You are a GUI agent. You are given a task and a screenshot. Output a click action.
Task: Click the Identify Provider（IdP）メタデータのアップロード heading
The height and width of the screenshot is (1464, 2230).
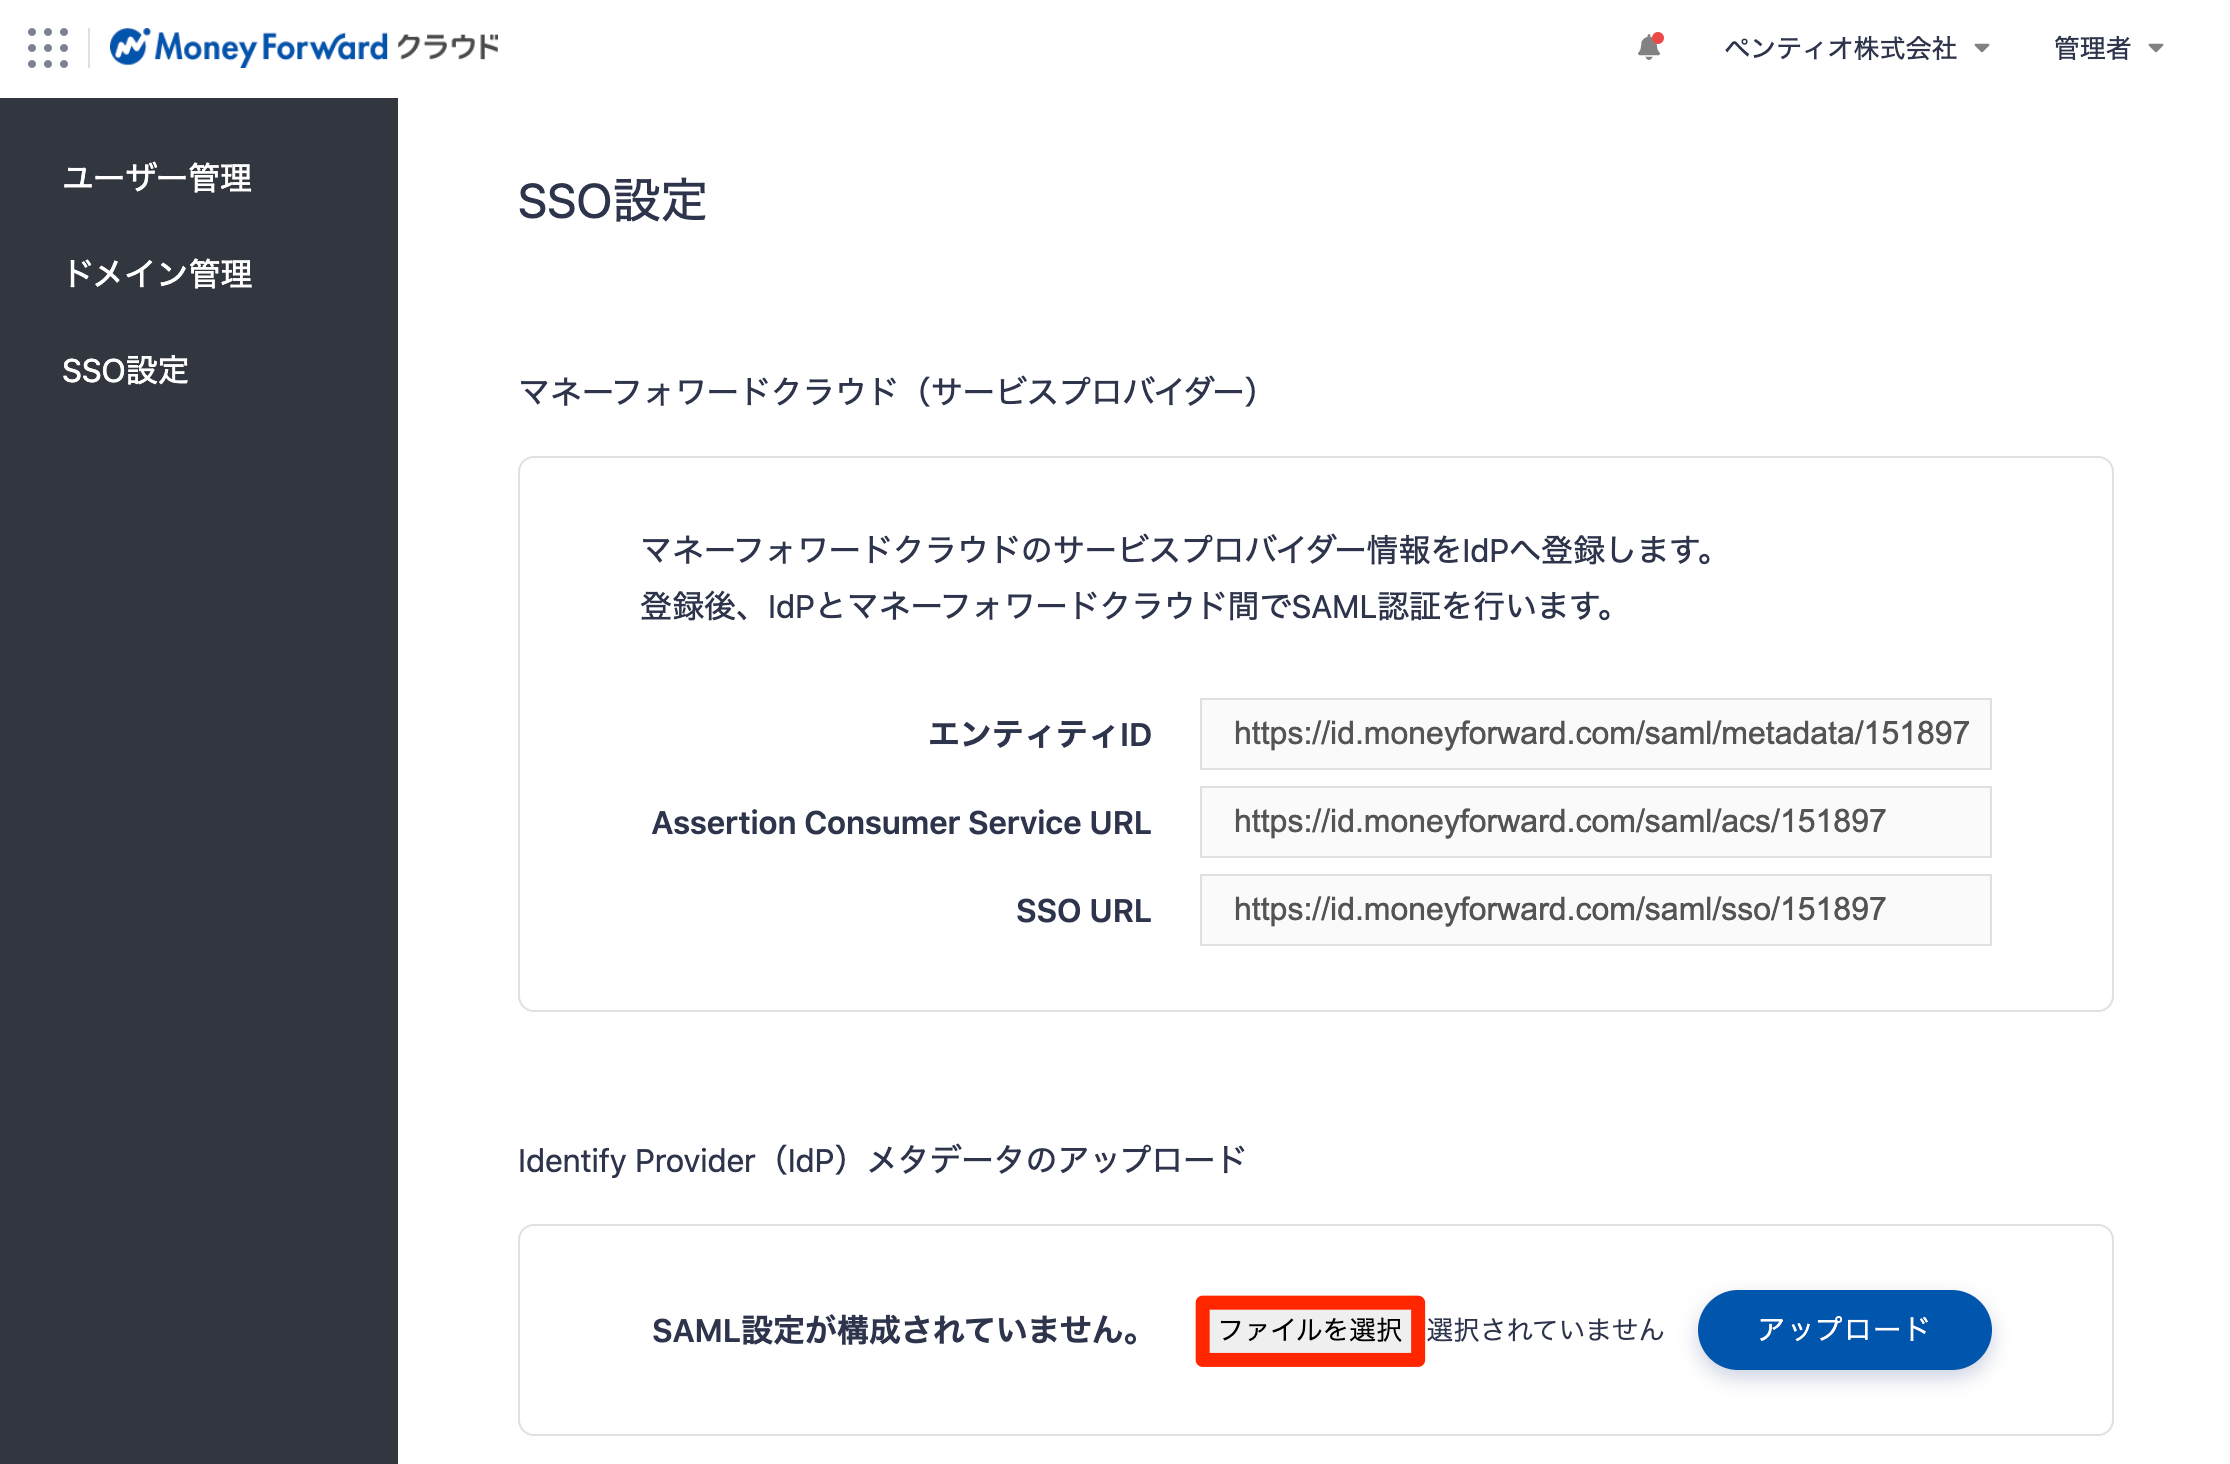click(882, 1160)
